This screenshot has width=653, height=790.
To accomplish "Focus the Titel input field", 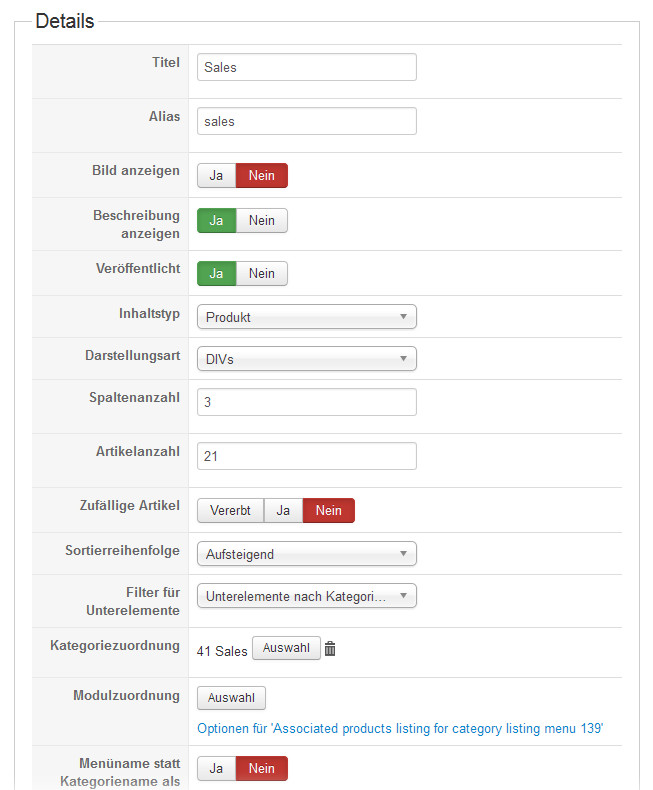I will click(x=306, y=67).
